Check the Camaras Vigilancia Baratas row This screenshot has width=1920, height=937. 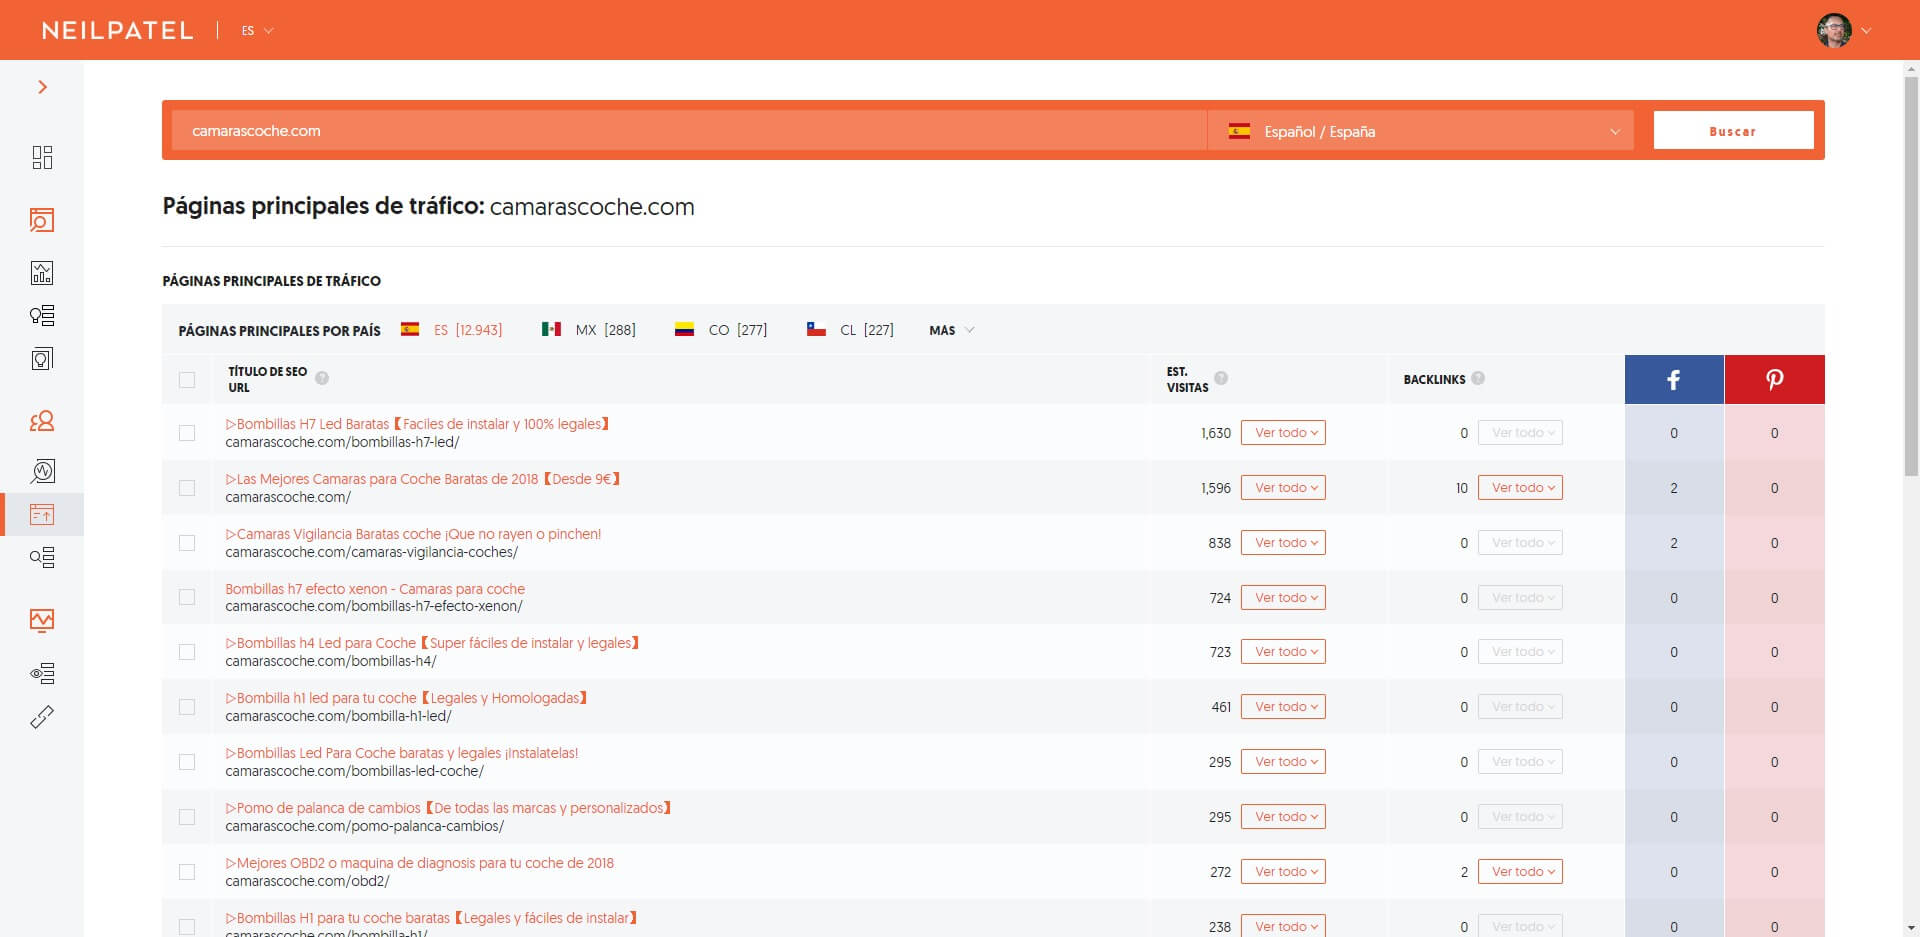tap(187, 543)
